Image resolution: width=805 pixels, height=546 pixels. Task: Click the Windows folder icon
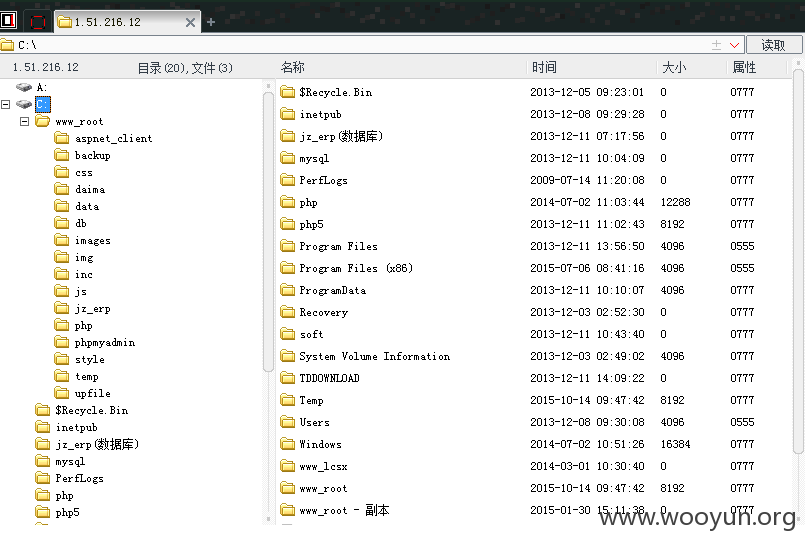click(288, 444)
